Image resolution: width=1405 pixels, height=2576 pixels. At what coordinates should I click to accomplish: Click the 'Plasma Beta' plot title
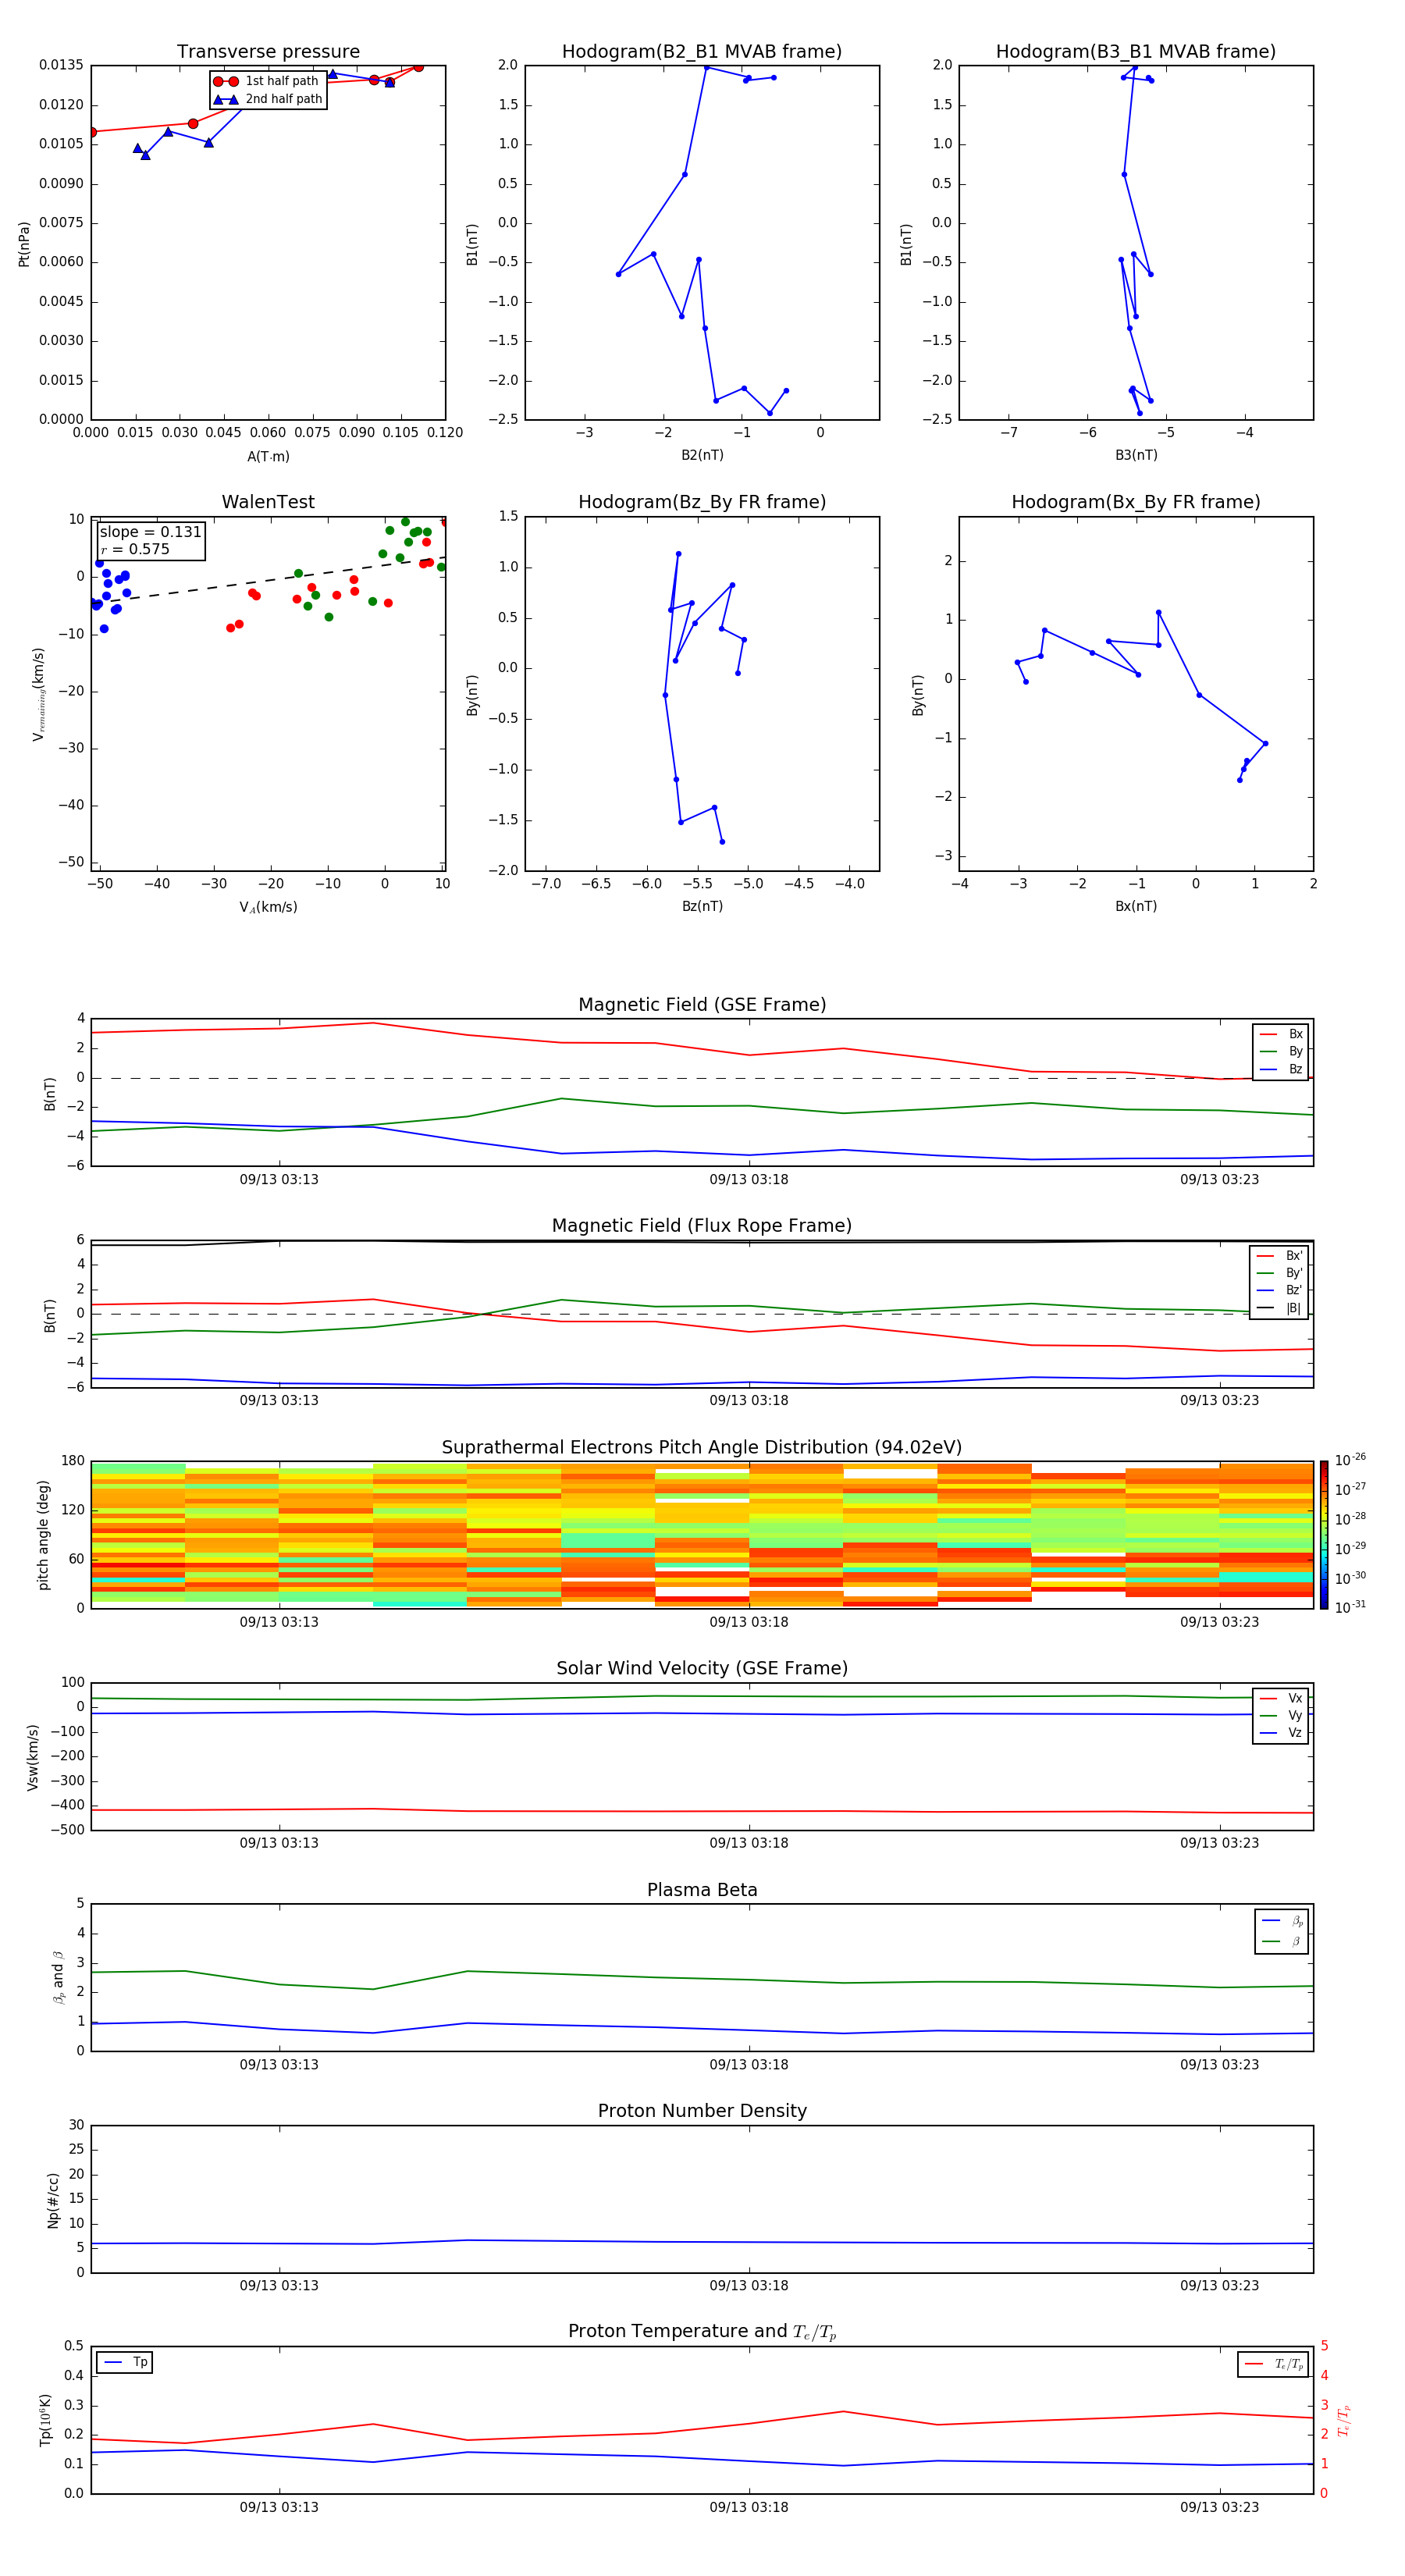pyautogui.click(x=702, y=1891)
